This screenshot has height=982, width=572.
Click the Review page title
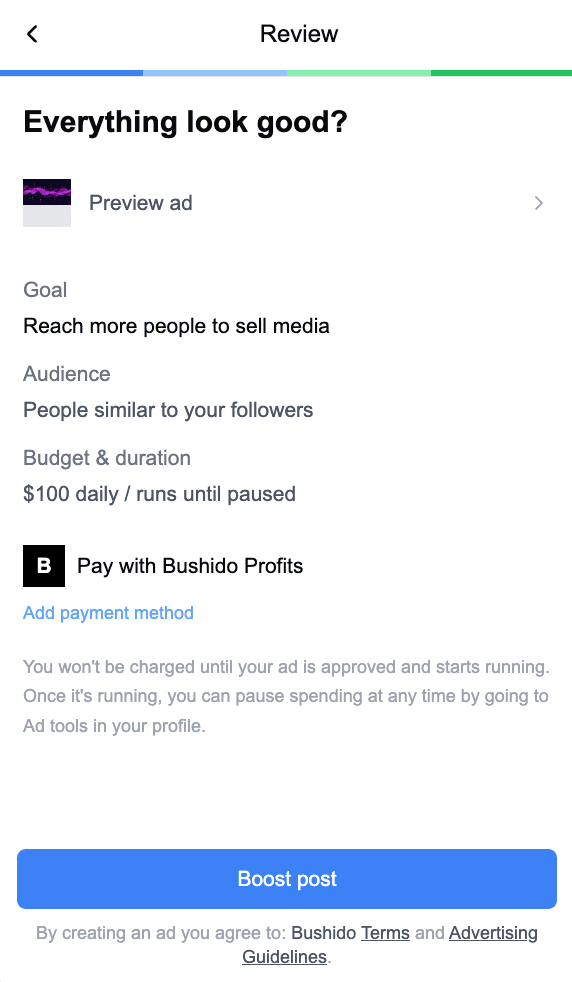click(x=299, y=34)
